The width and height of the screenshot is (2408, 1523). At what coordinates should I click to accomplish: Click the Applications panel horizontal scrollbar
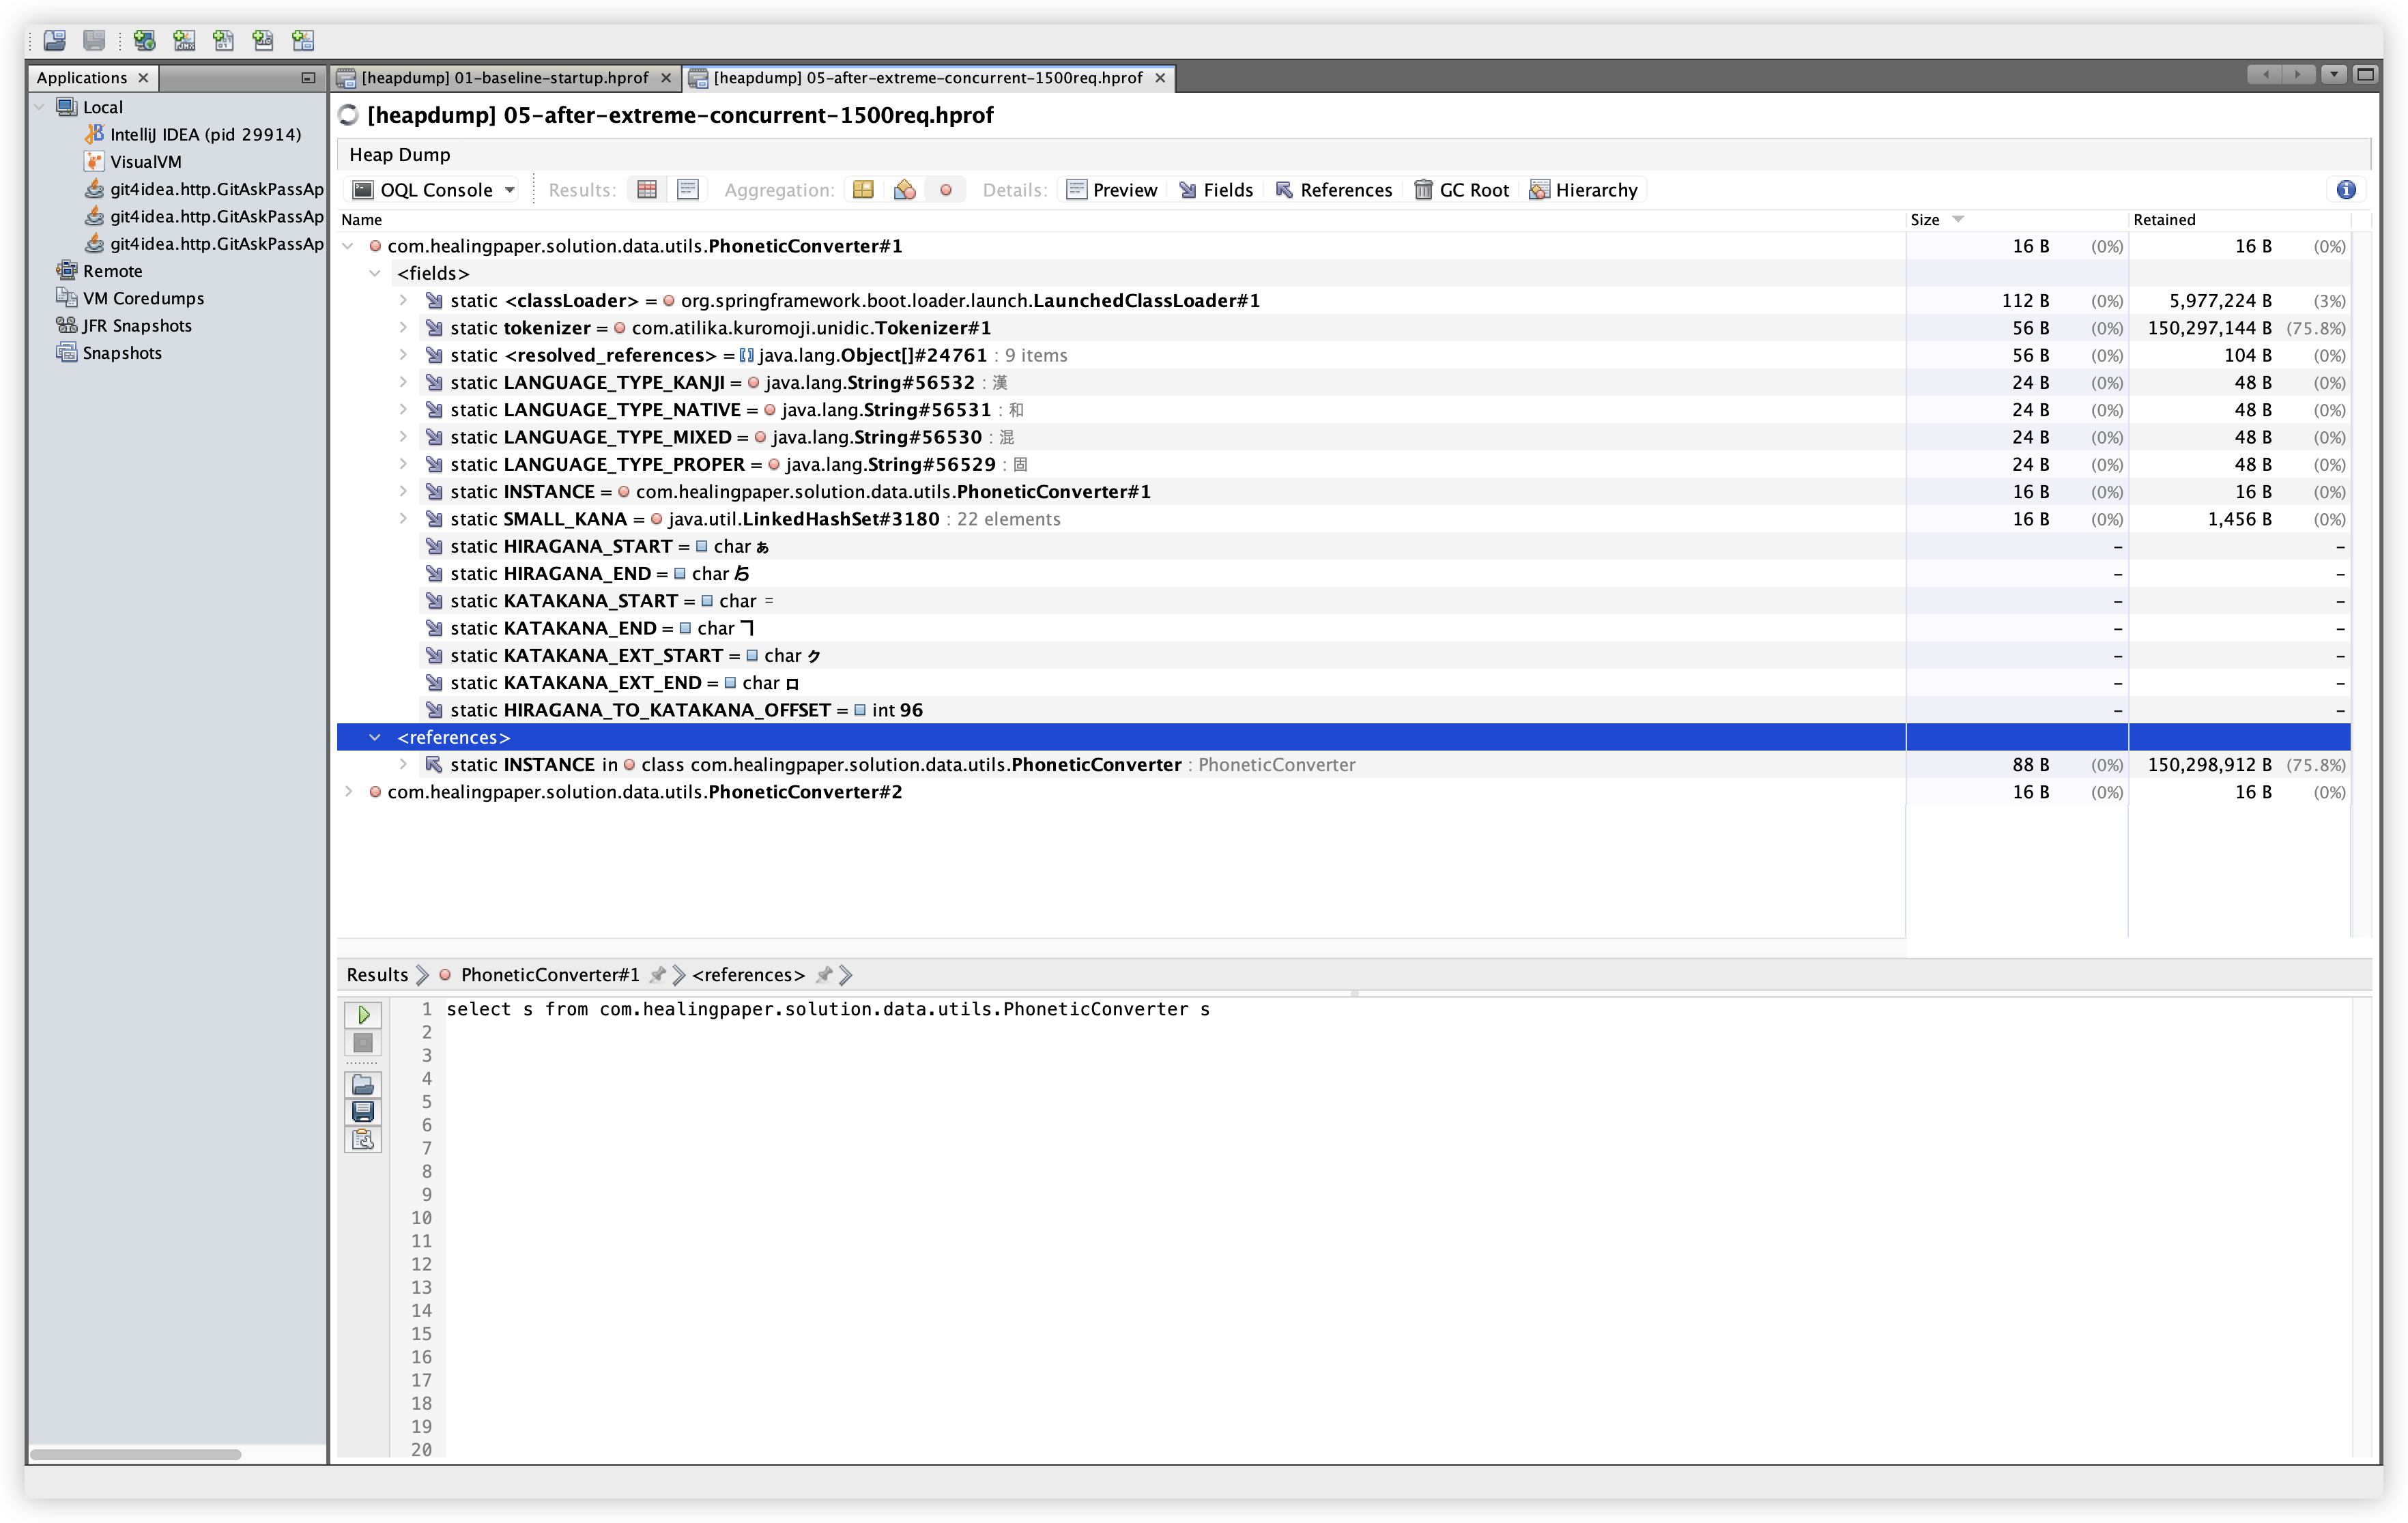[135, 1454]
